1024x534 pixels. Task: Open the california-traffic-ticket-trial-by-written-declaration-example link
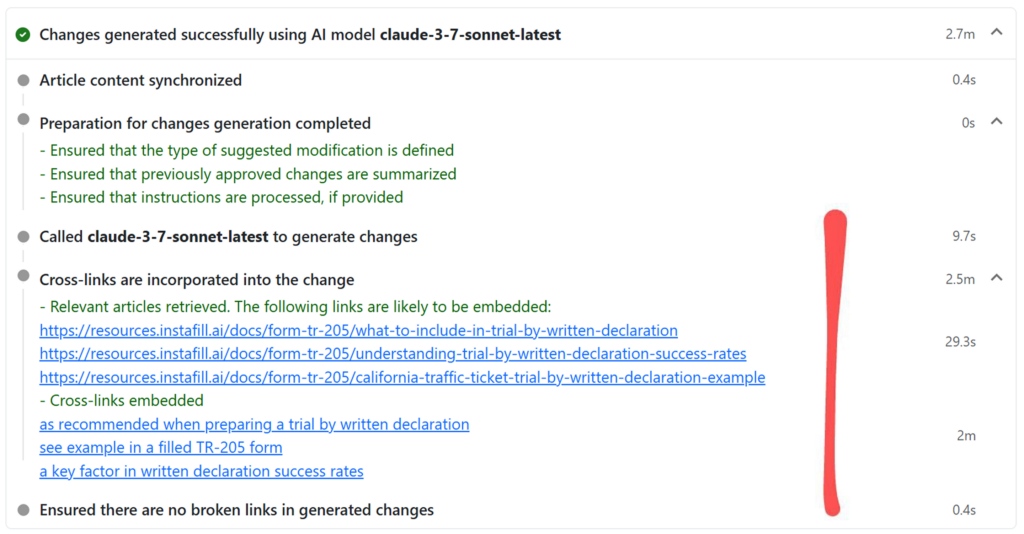402,377
